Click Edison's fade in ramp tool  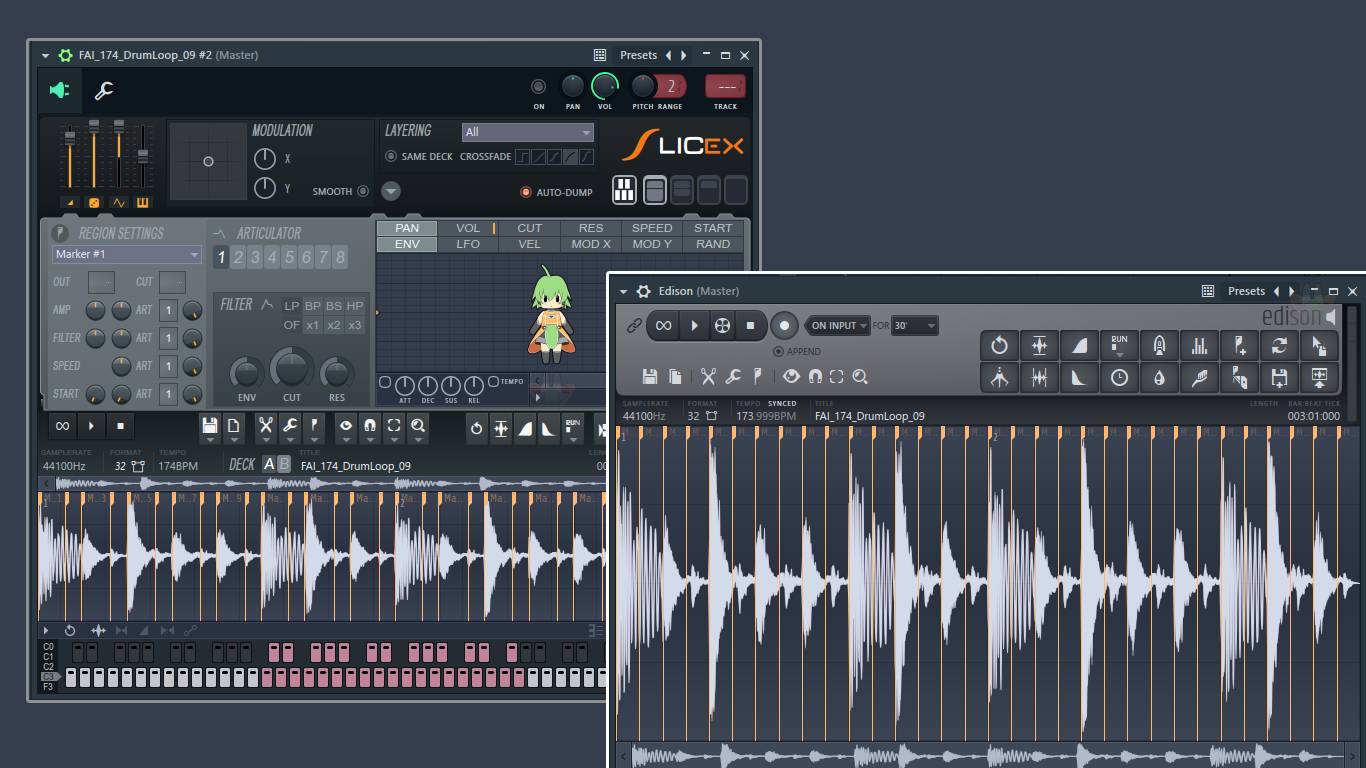[x=1079, y=346]
